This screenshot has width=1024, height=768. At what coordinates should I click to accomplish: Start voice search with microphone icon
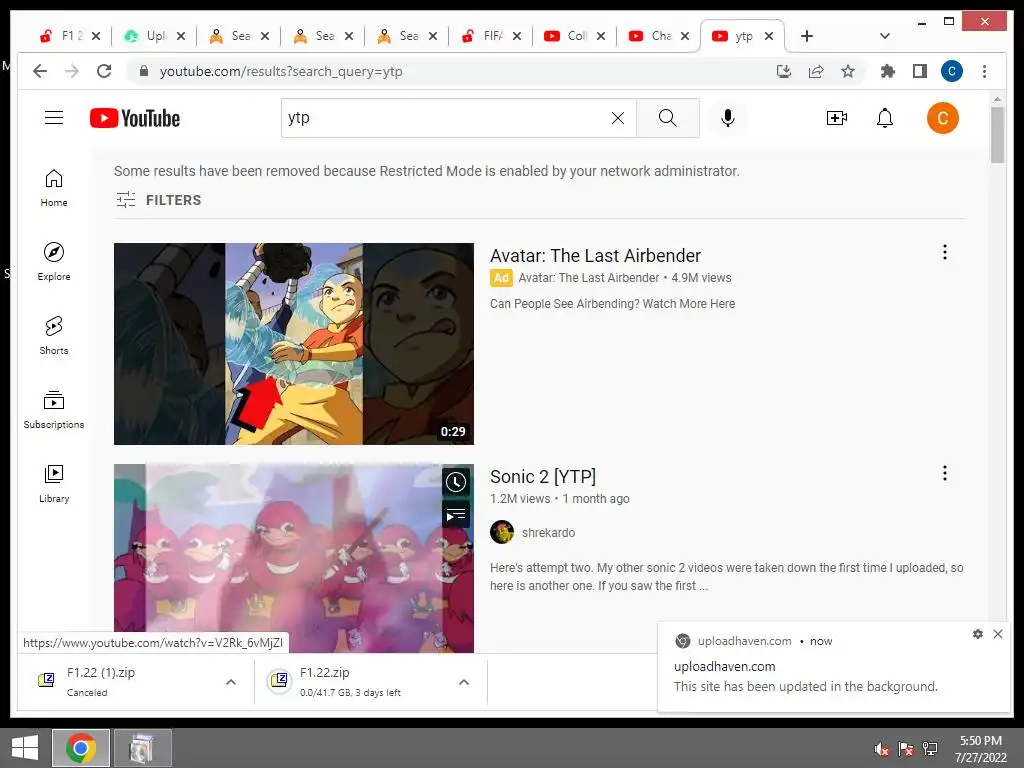[x=728, y=118]
